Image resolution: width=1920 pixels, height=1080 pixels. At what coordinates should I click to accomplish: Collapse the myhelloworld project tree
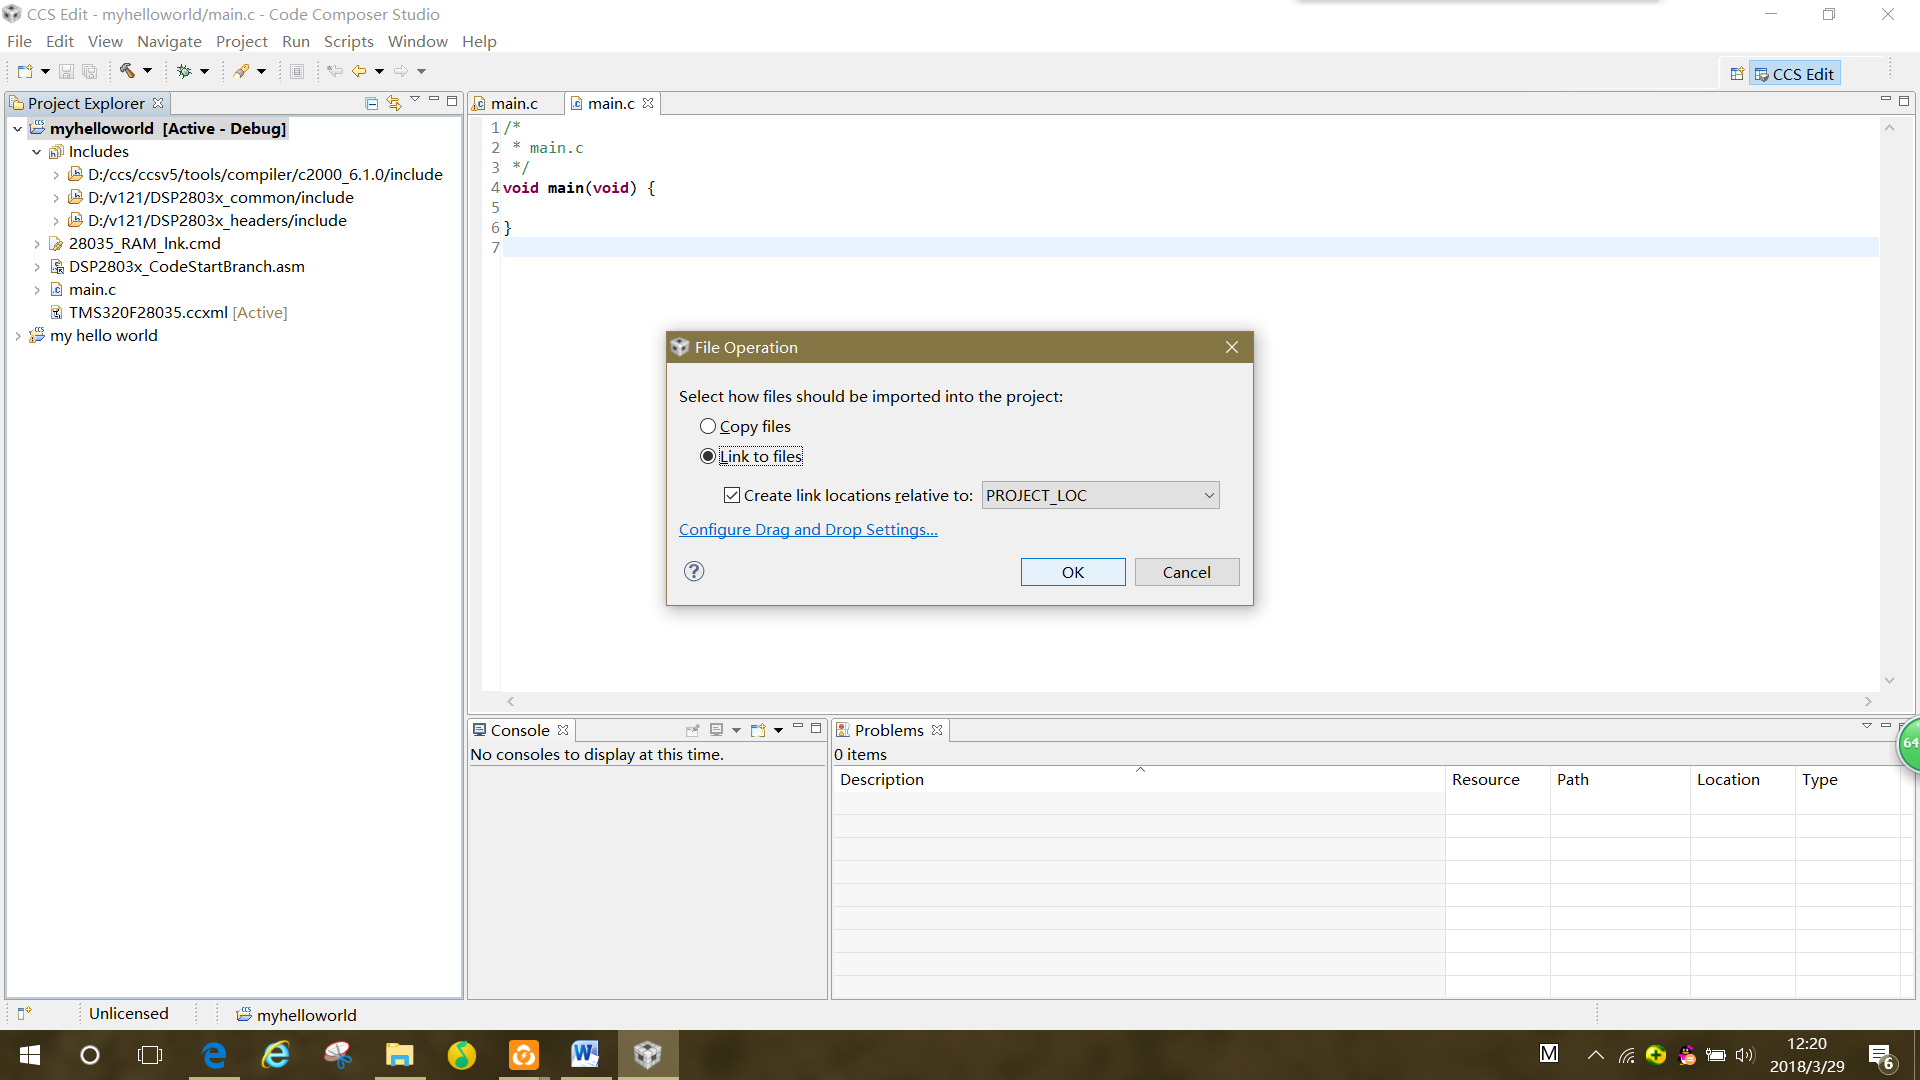tap(17, 129)
